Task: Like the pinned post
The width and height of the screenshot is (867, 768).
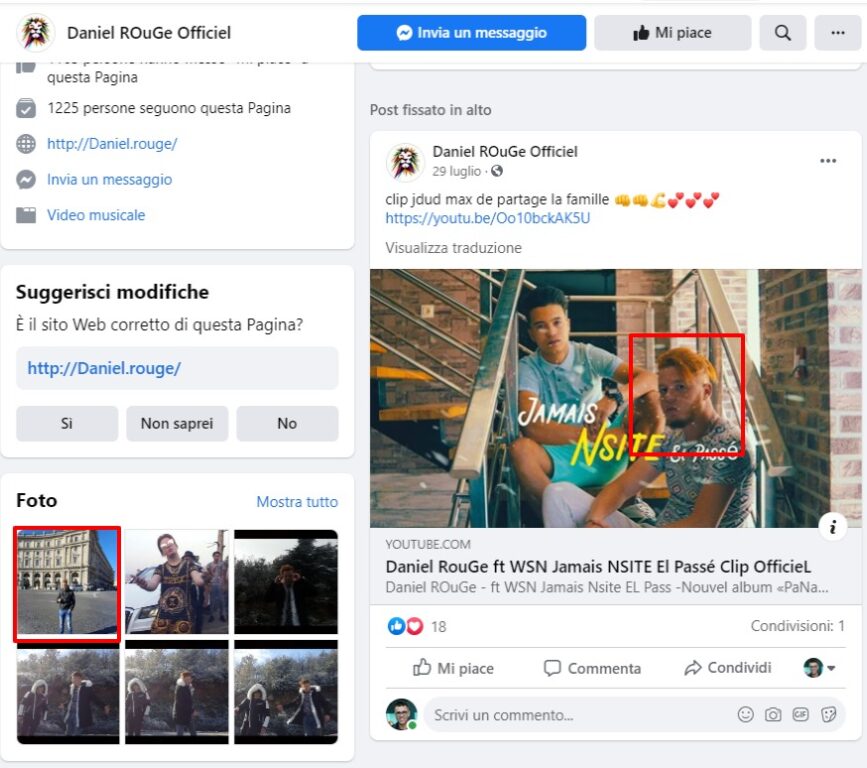Action: tap(453, 668)
